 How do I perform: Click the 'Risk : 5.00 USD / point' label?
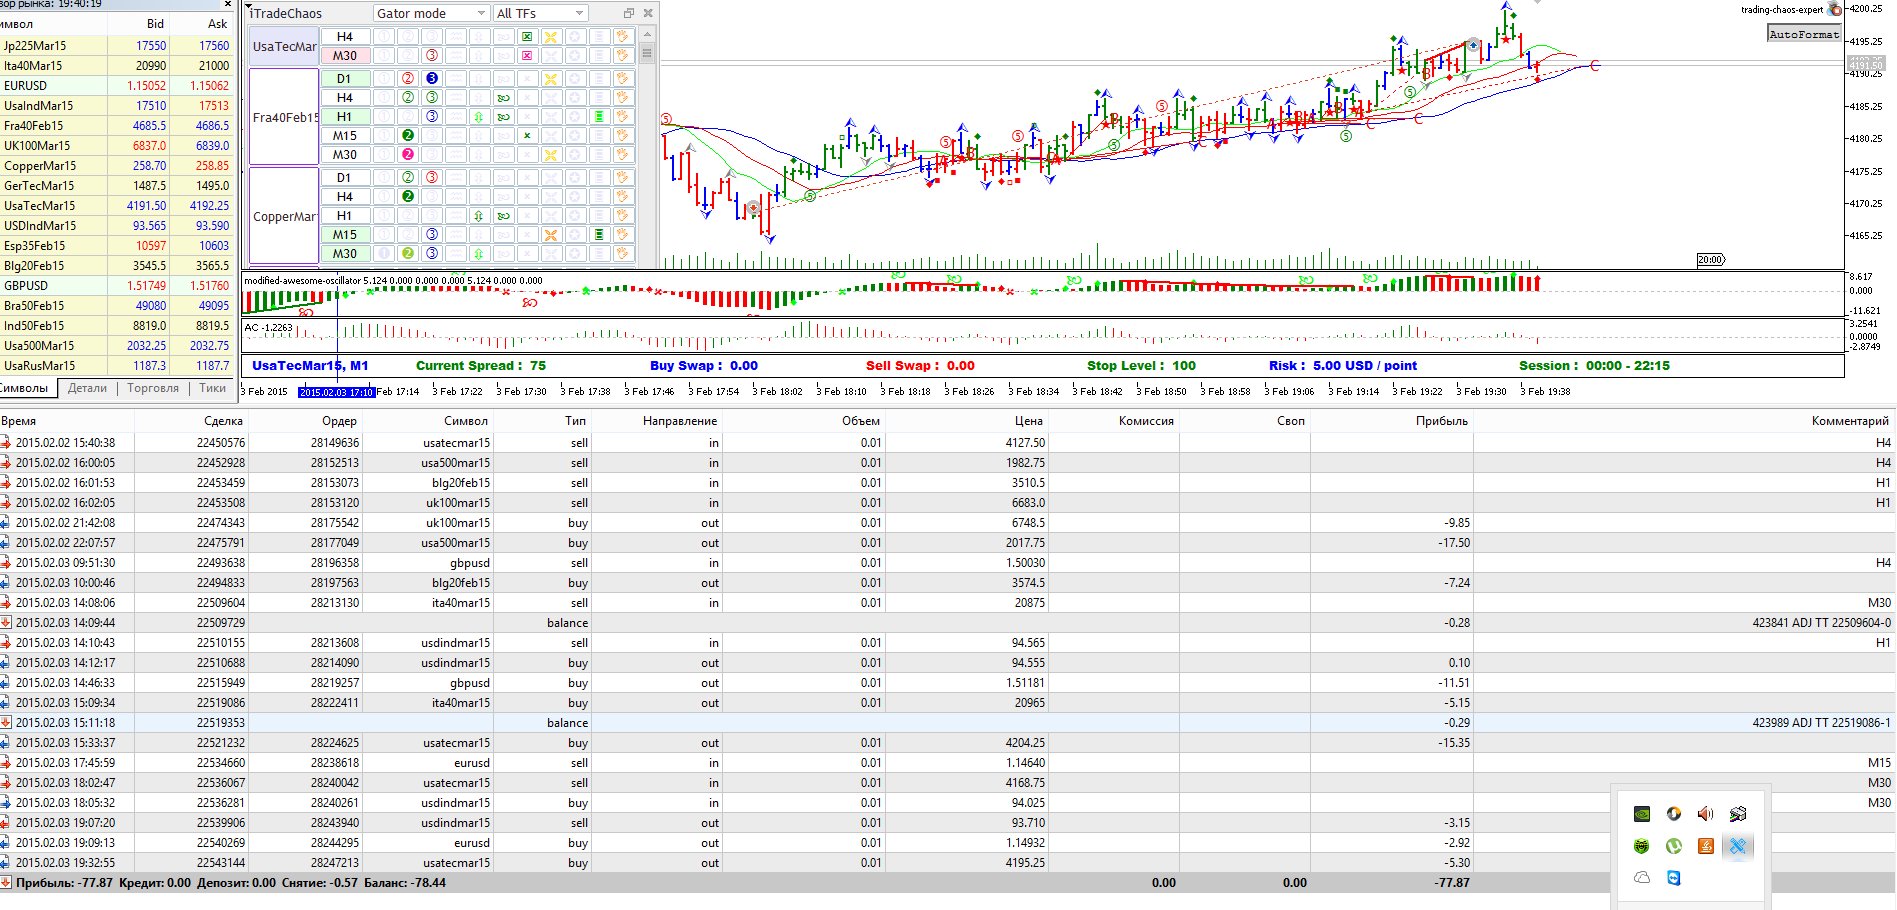click(1343, 366)
